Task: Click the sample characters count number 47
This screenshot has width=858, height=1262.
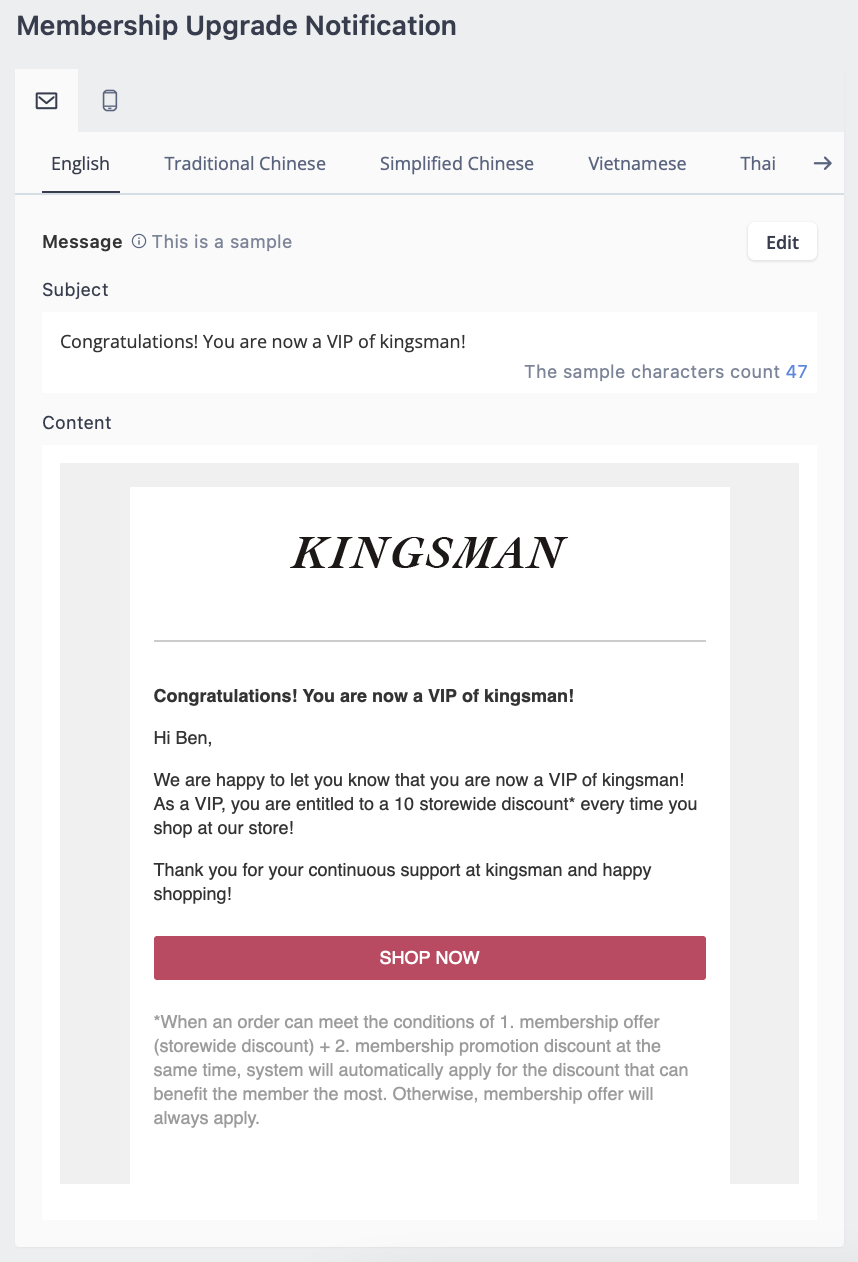Action: pyautogui.click(x=796, y=372)
